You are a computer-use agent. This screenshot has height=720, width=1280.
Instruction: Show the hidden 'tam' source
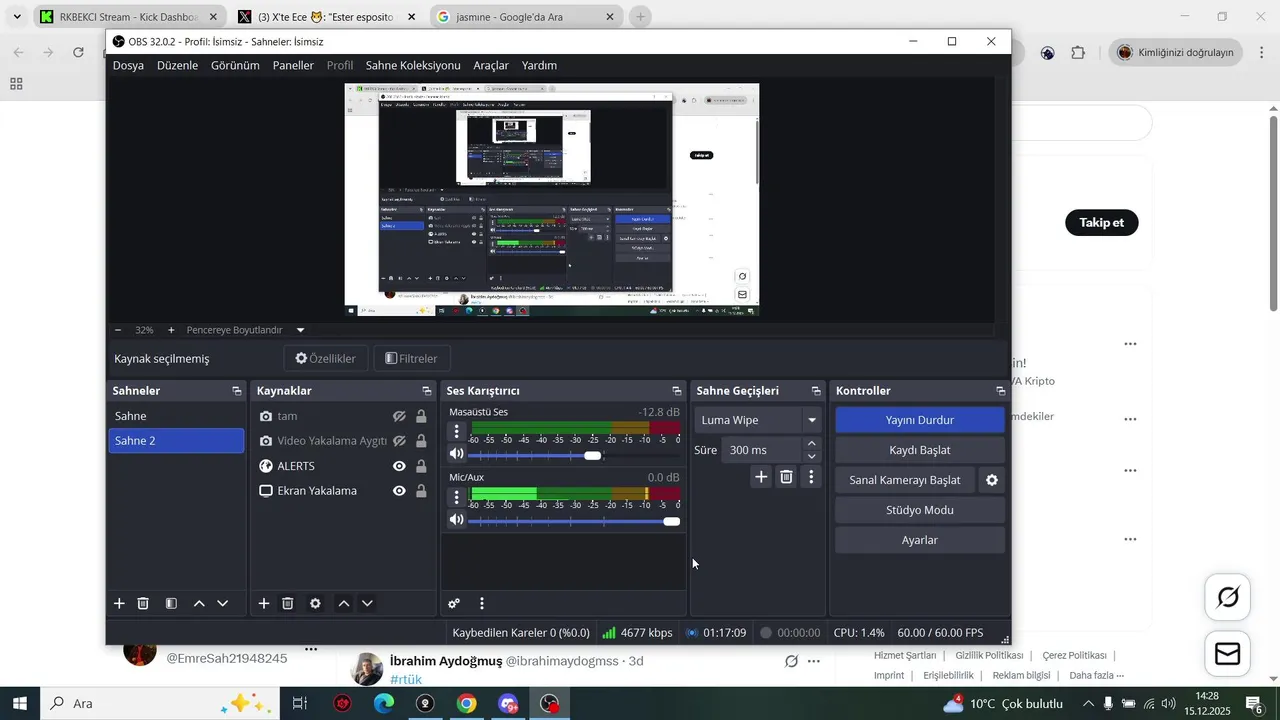coord(399,416)
